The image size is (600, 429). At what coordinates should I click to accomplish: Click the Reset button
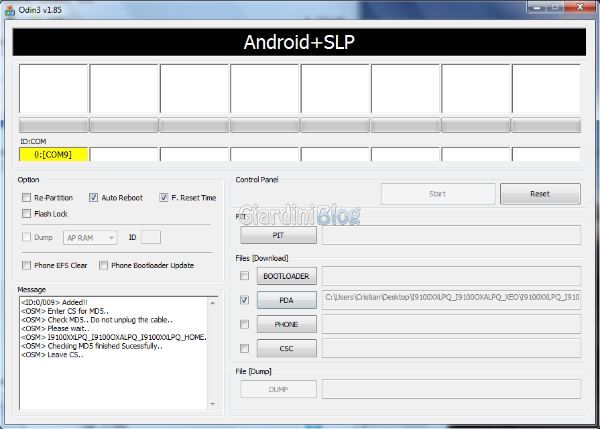(540, 194)
